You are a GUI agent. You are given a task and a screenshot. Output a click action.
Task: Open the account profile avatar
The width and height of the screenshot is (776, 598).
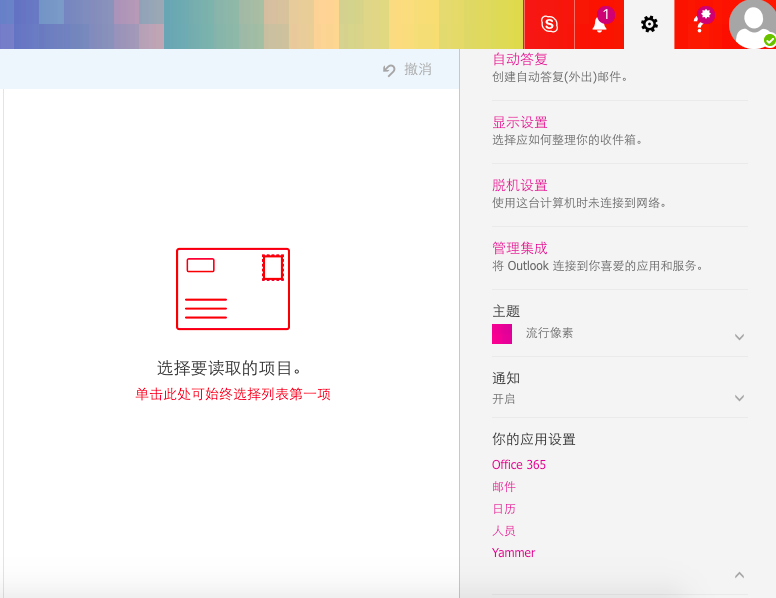point(752,24)
